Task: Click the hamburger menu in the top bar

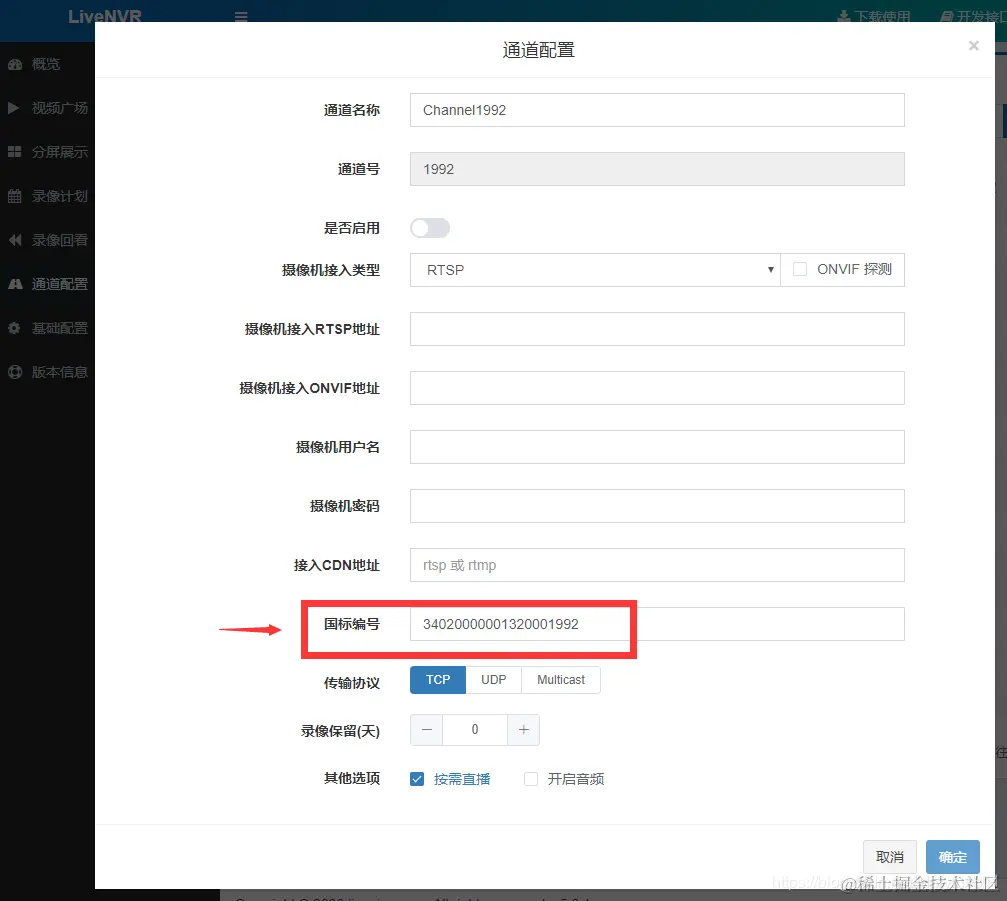Action: point(240,16)
